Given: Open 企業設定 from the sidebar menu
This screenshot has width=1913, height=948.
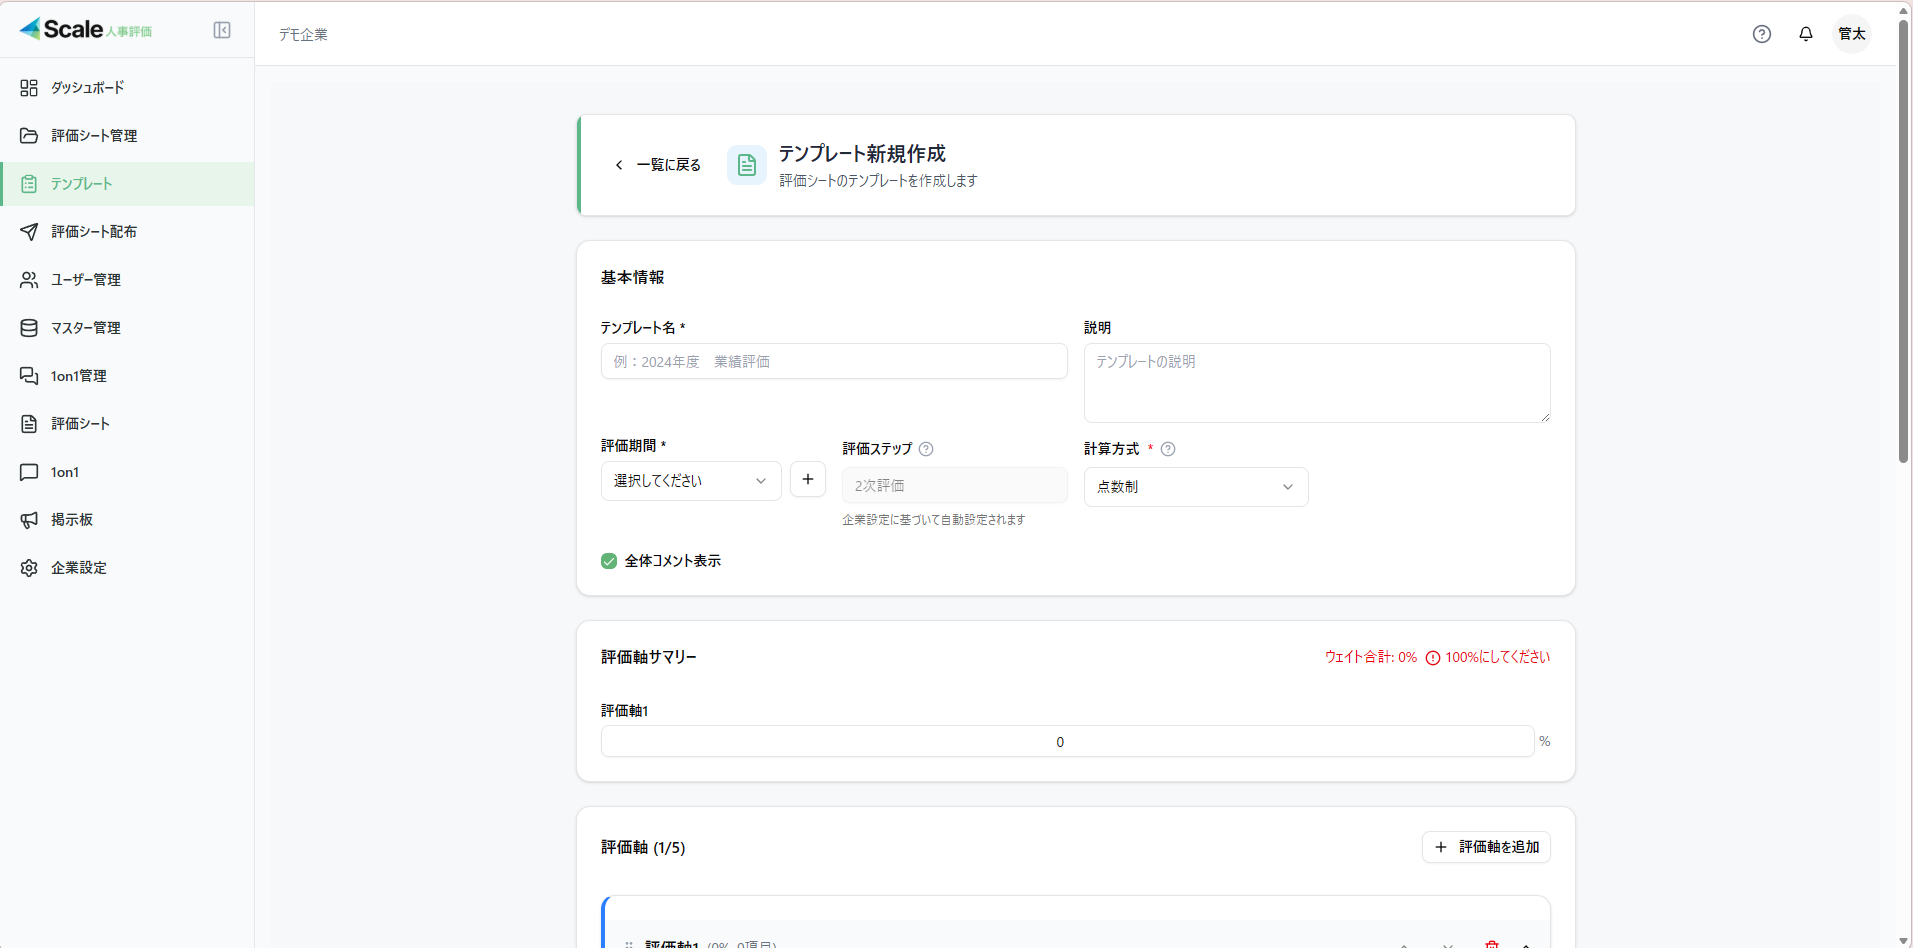Looking at the screenshot, I should [78, 567].
